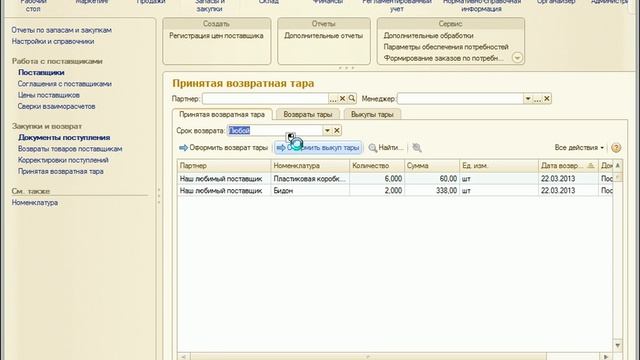Sort by the Дата возврата column header

568,166
